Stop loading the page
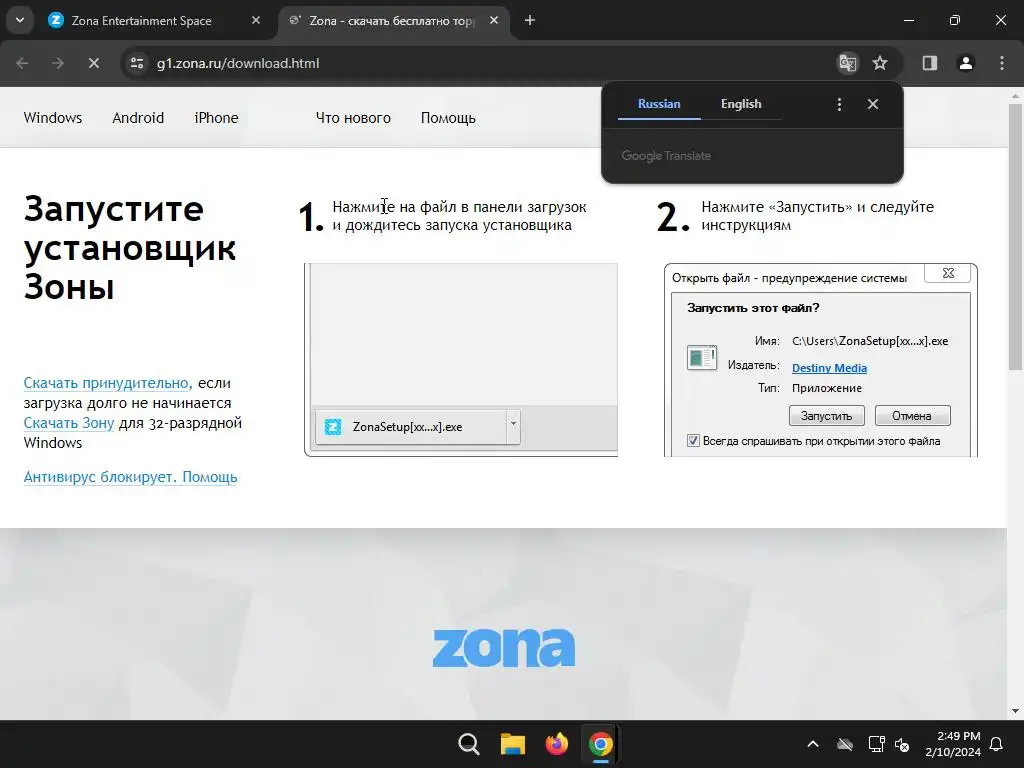Image resolution: width=1024 pixels, height=768 pixels. (x=93, y=63)
